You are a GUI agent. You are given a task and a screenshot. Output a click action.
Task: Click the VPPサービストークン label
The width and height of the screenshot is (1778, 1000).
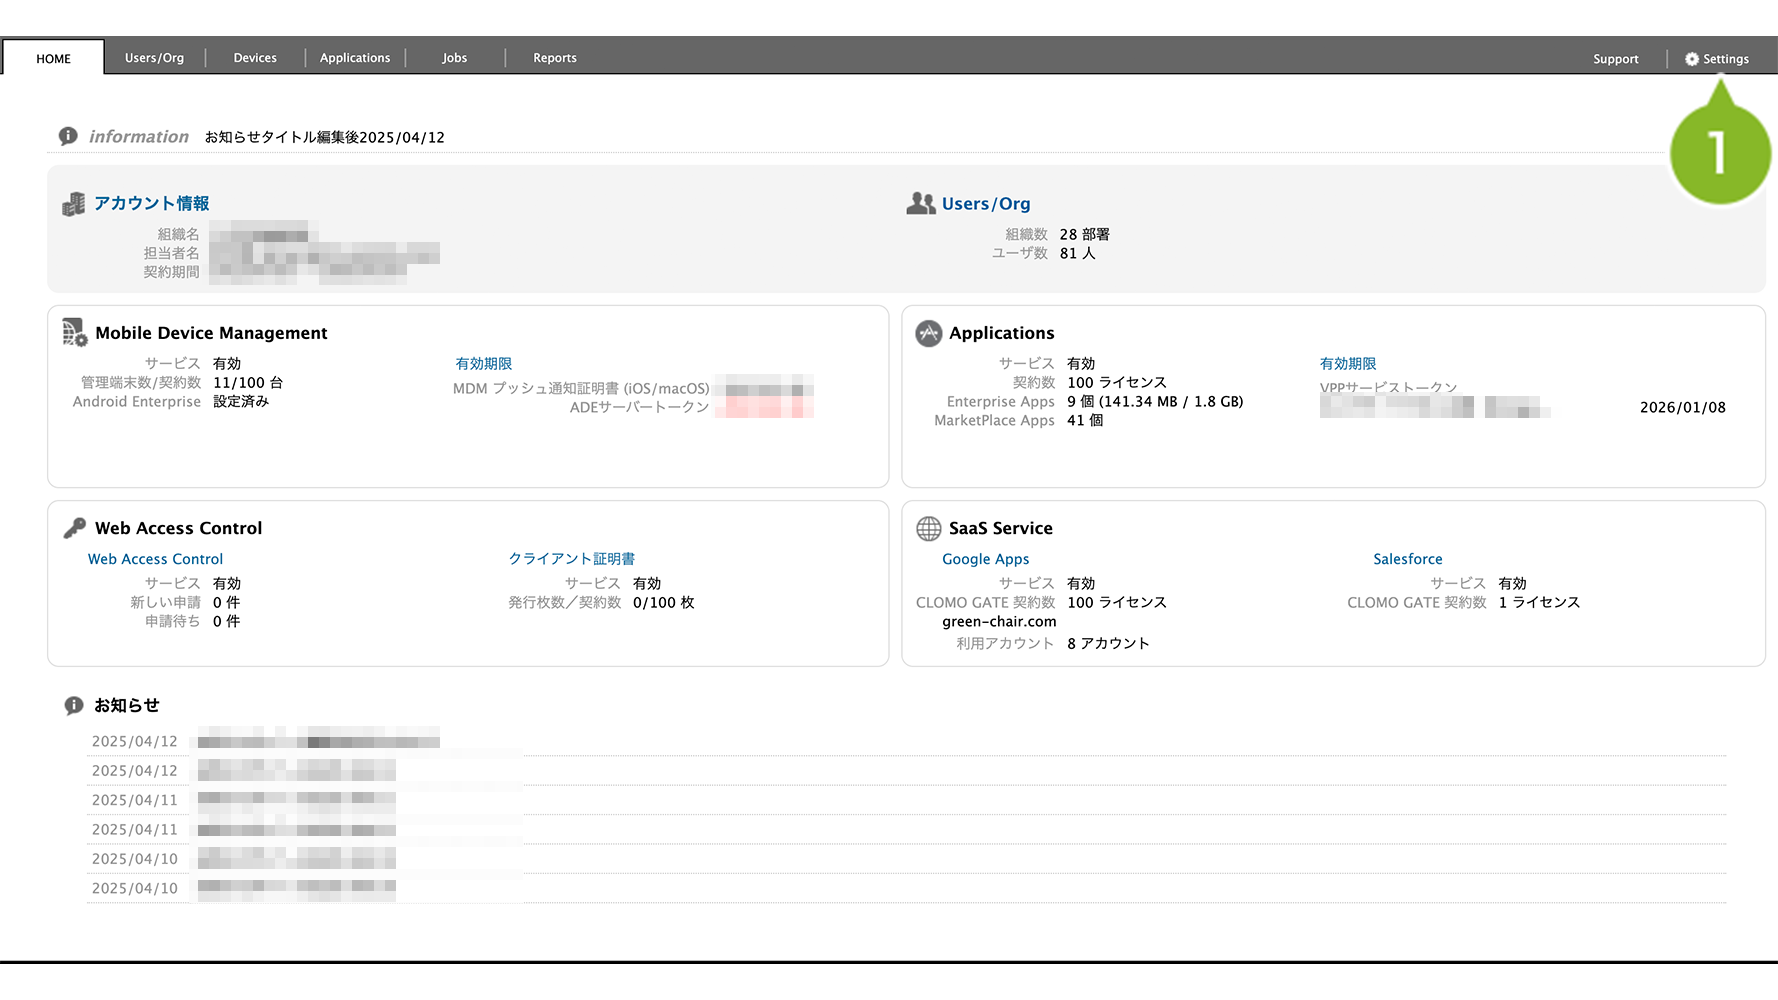point(1388,388)
